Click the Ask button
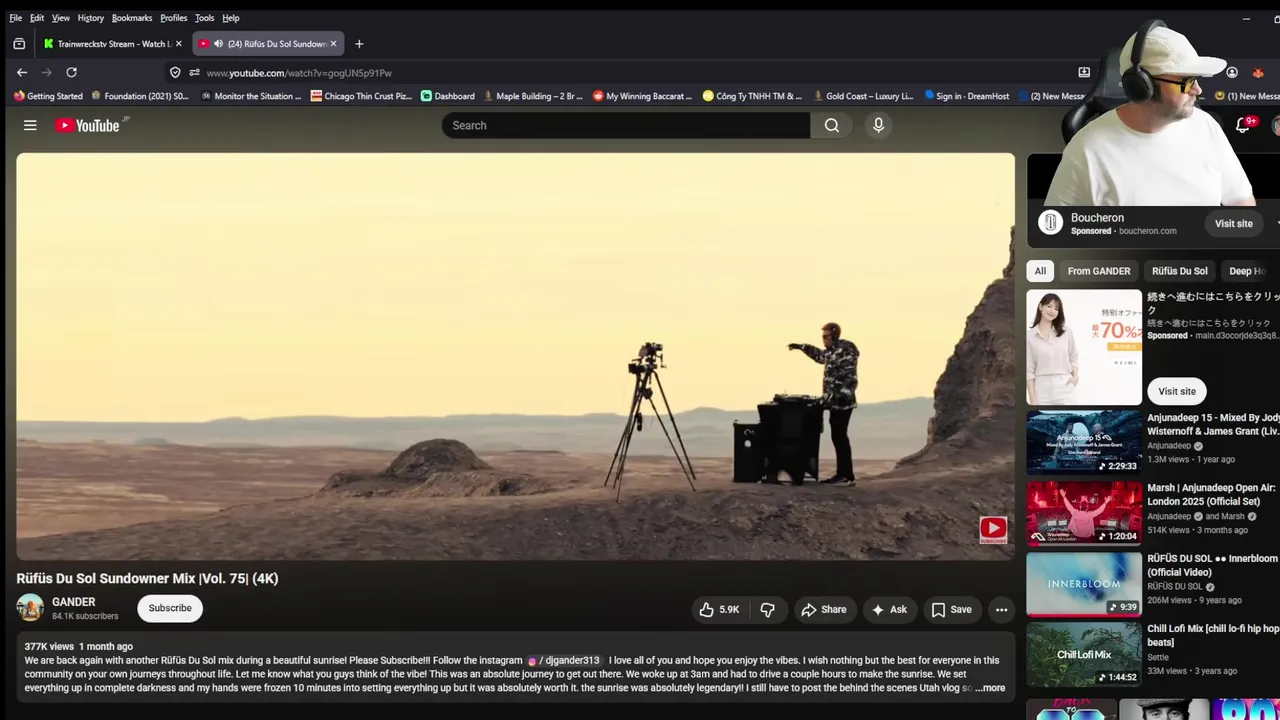 coord(888,609)
